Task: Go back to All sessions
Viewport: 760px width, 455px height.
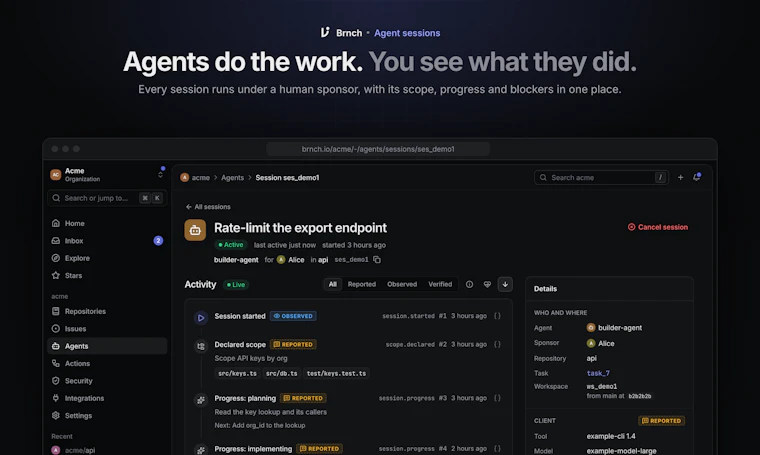Action: [208, 207]
